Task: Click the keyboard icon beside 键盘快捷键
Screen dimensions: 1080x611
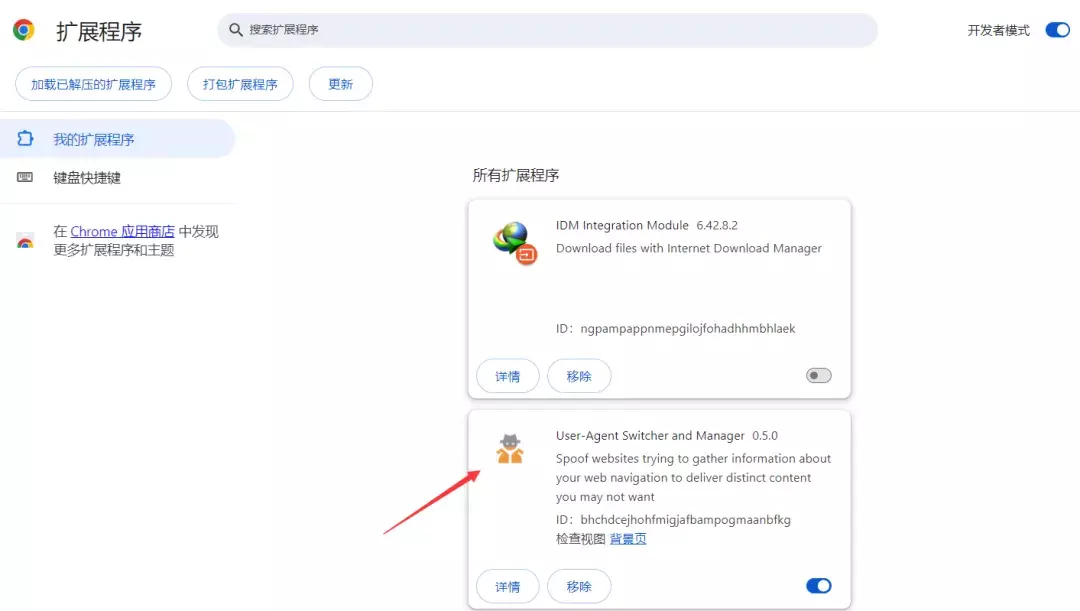Action: tap(25, 178)
